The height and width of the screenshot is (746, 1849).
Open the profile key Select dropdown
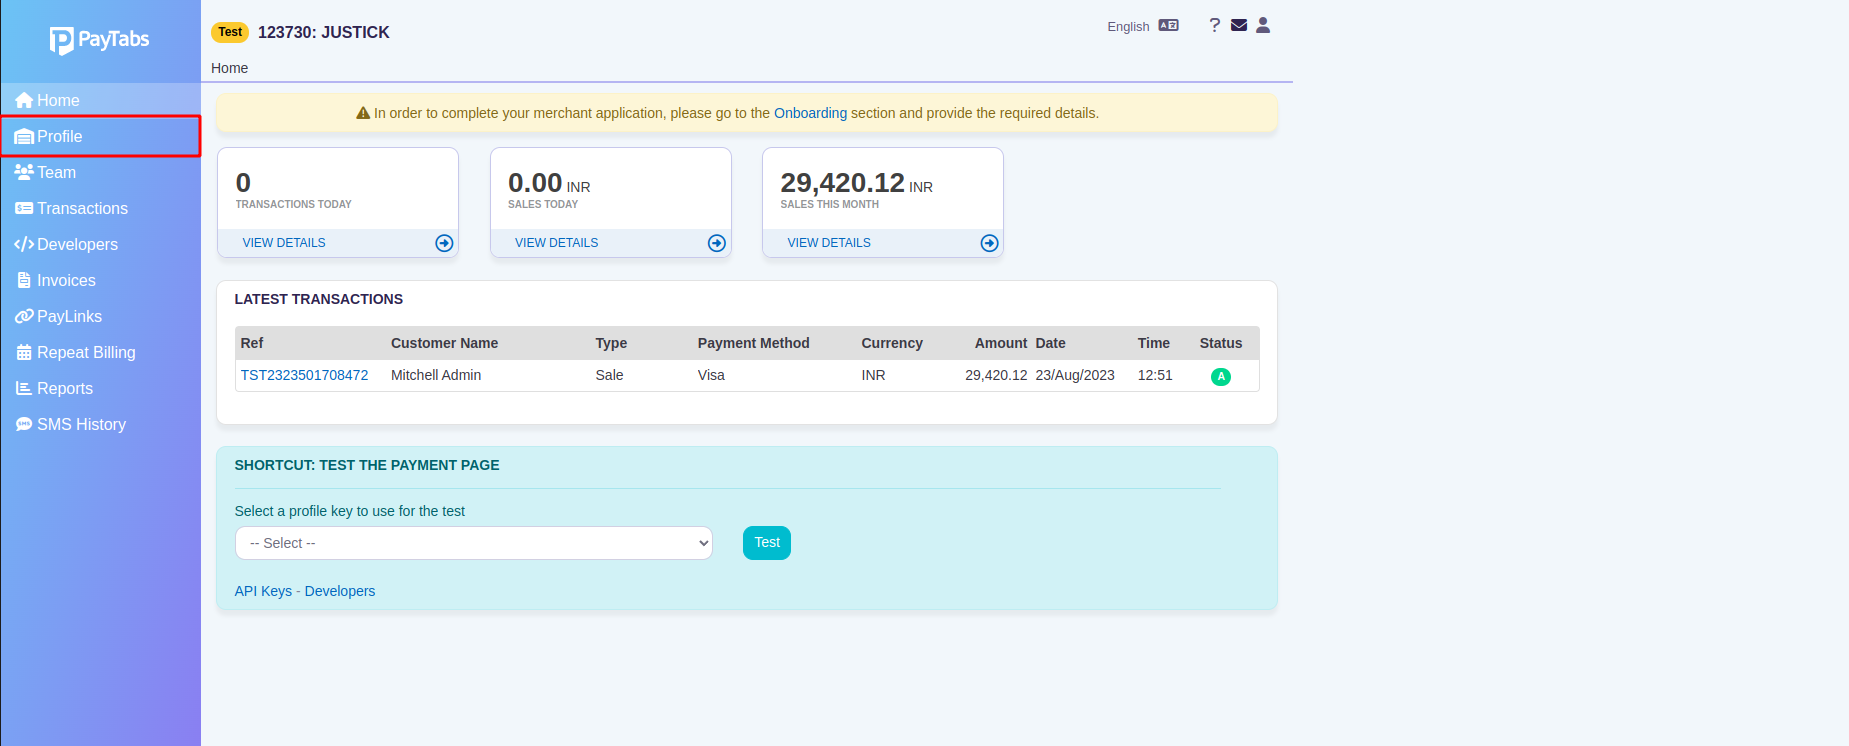pos(474,543)
